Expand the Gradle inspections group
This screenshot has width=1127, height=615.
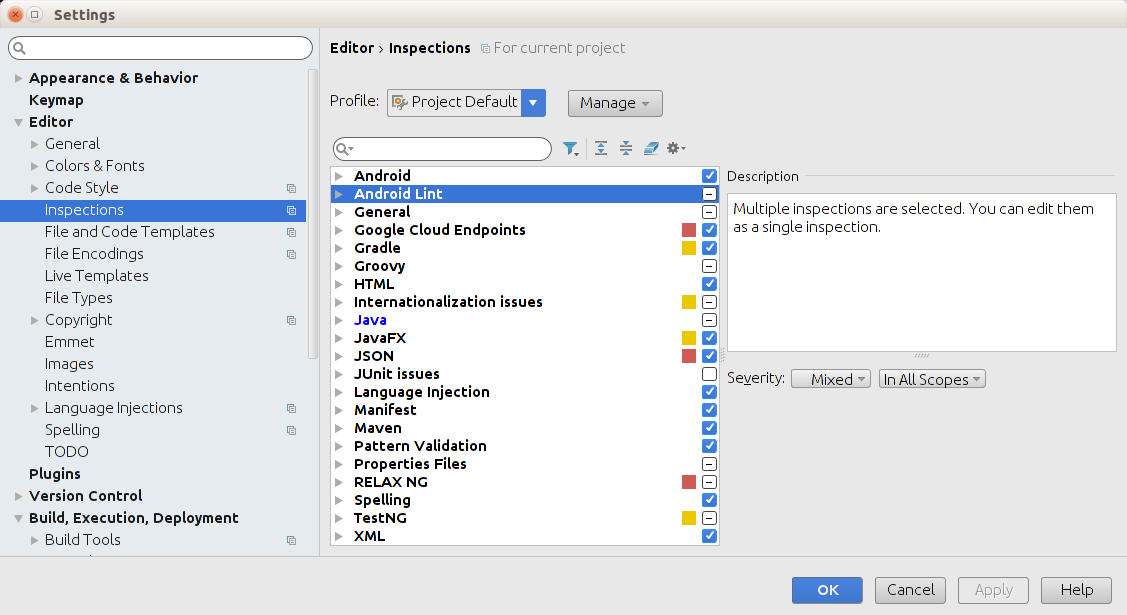tap(340, 248)
